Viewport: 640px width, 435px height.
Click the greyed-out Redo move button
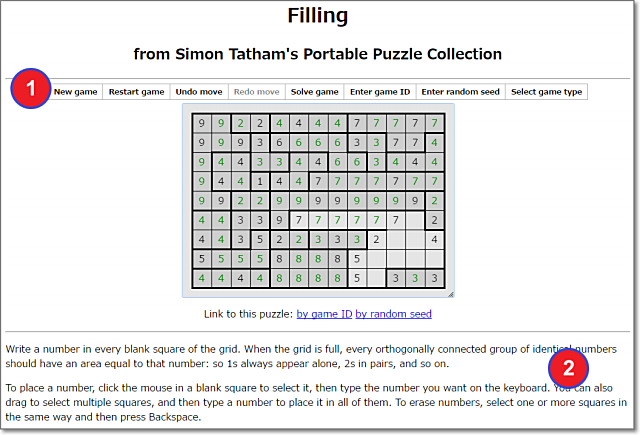[x=255, y=92]
